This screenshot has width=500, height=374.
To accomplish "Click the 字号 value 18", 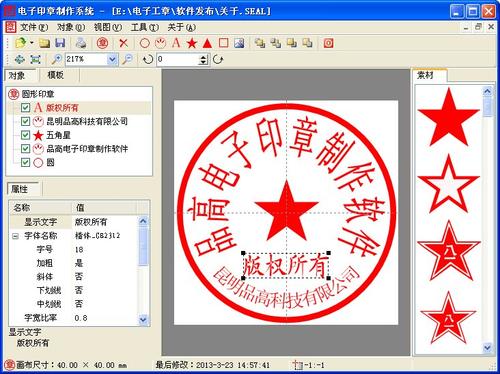I will 79,250.
